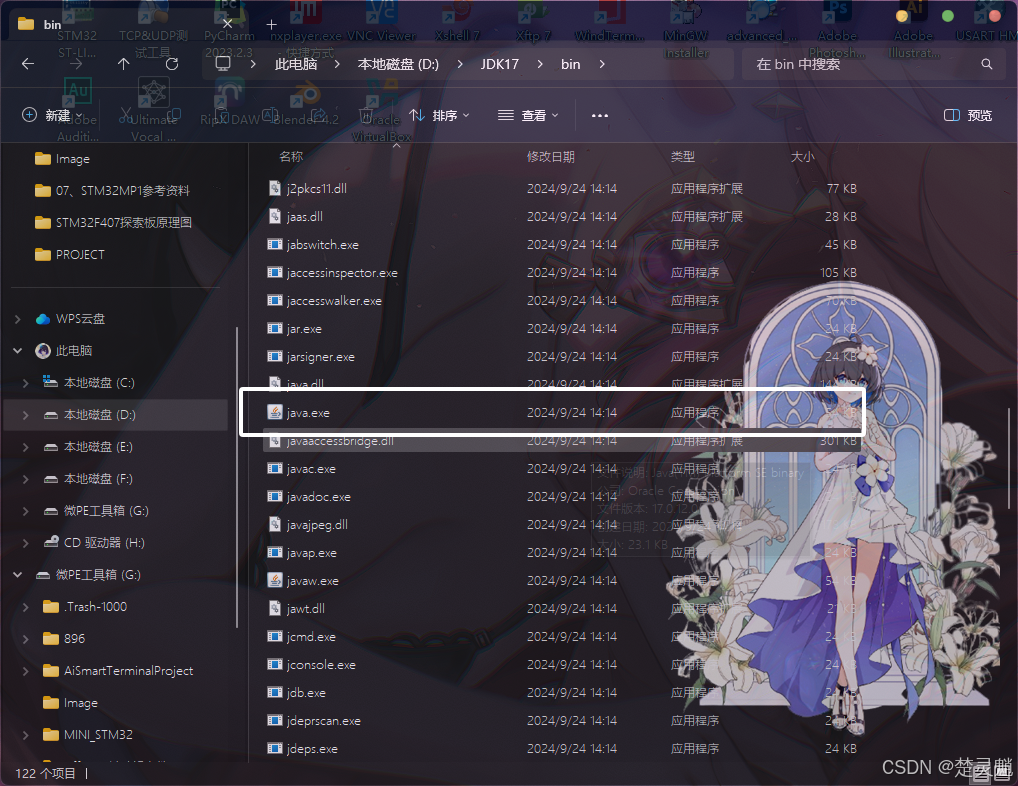Click the CD 驱动器 (H:) drive icon
The height and width of the screenshot is (786, 1018).
[51, 542]
